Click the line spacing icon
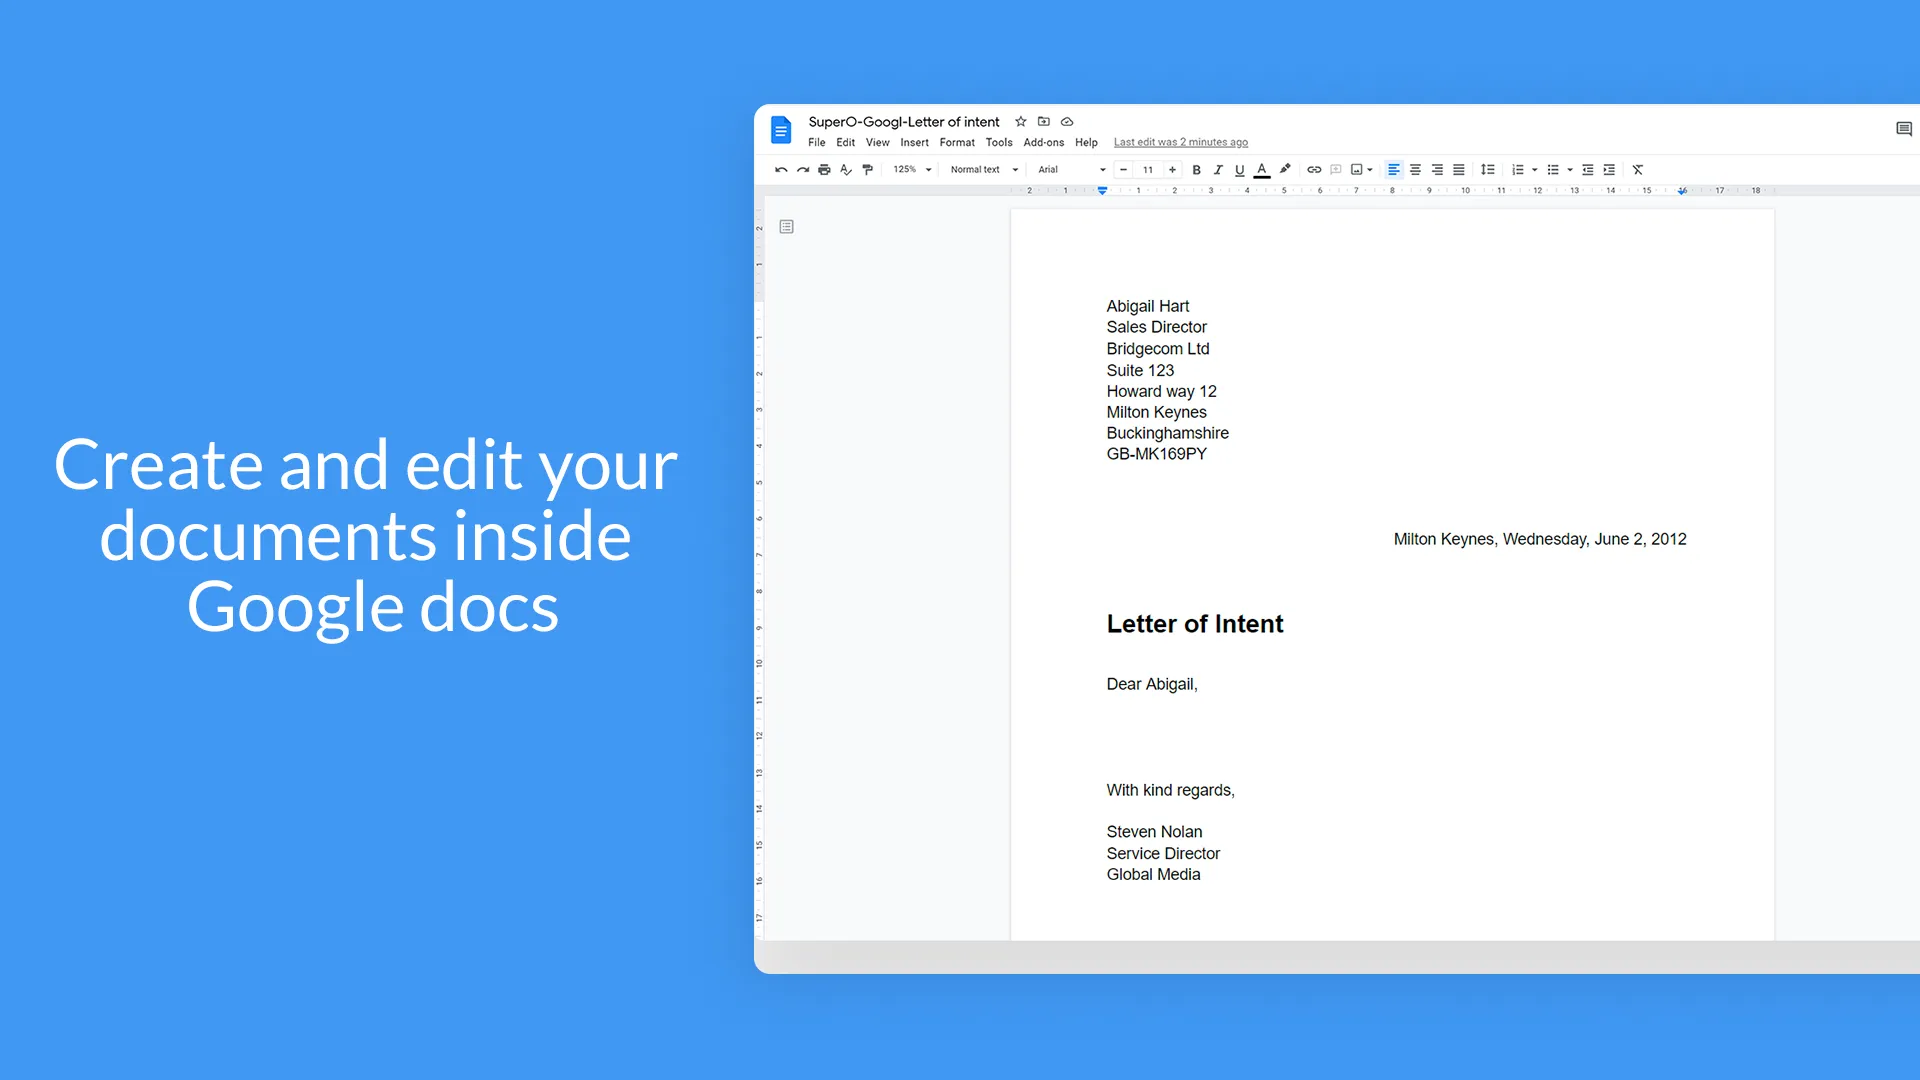This screenshot has width=1920, height=1080. (1488, 170)
